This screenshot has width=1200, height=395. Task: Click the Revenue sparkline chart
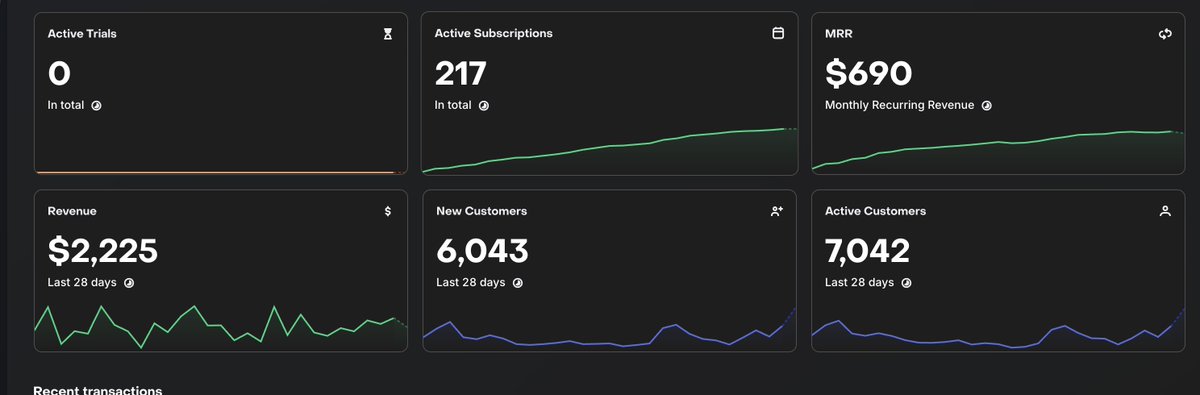221,327
